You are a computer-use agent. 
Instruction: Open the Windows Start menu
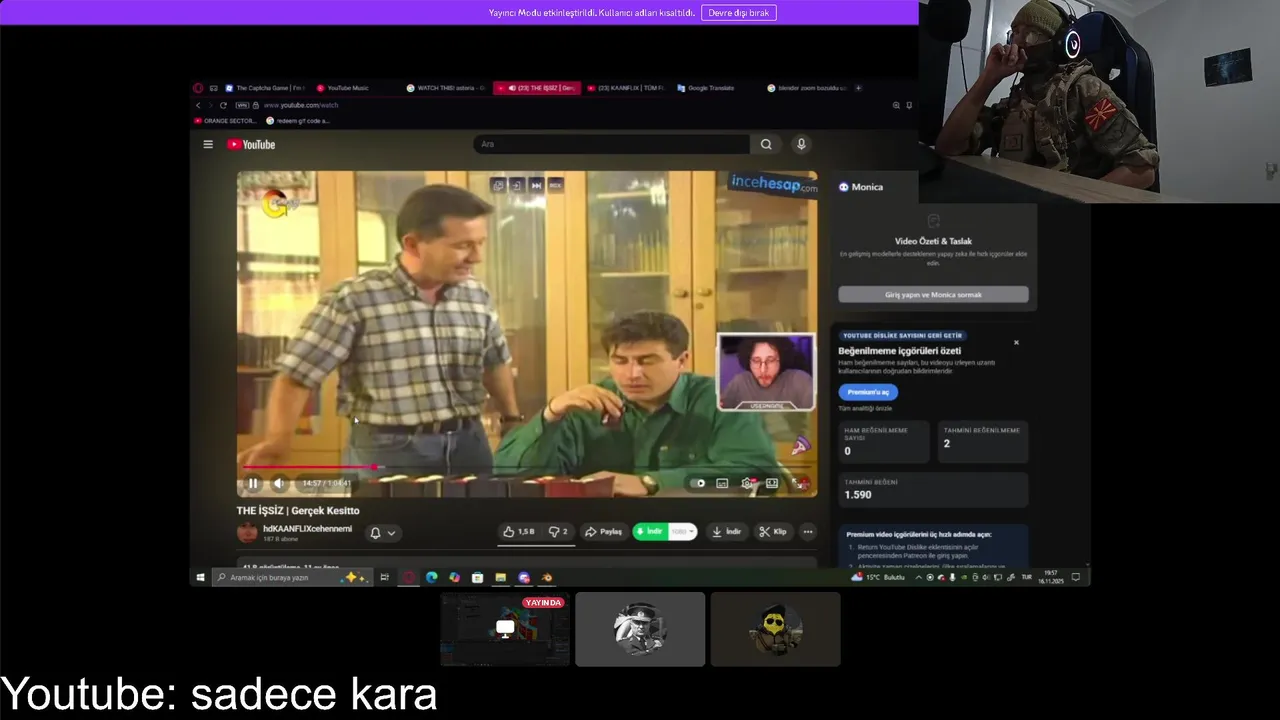coord(200,577)
